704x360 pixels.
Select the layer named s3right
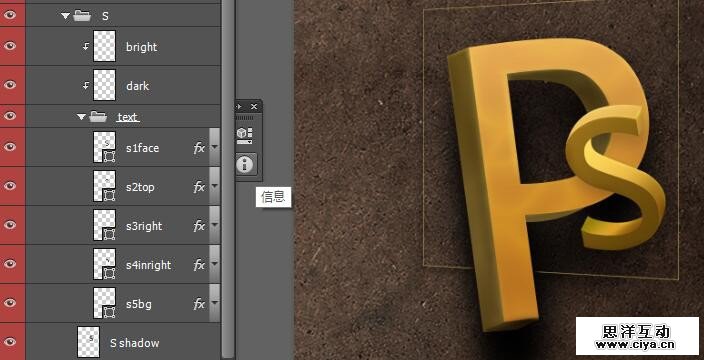click(x=144, y=226)
